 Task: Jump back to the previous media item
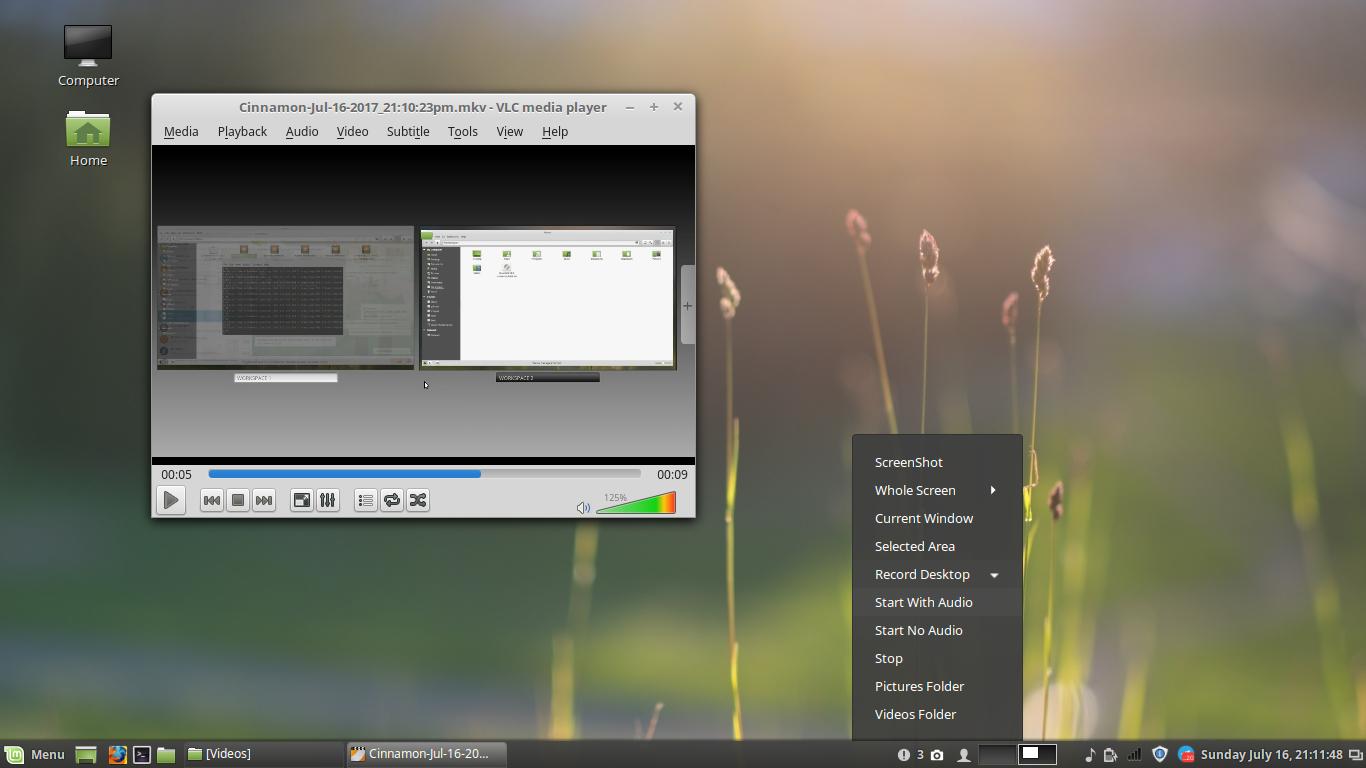click(211, 500)
